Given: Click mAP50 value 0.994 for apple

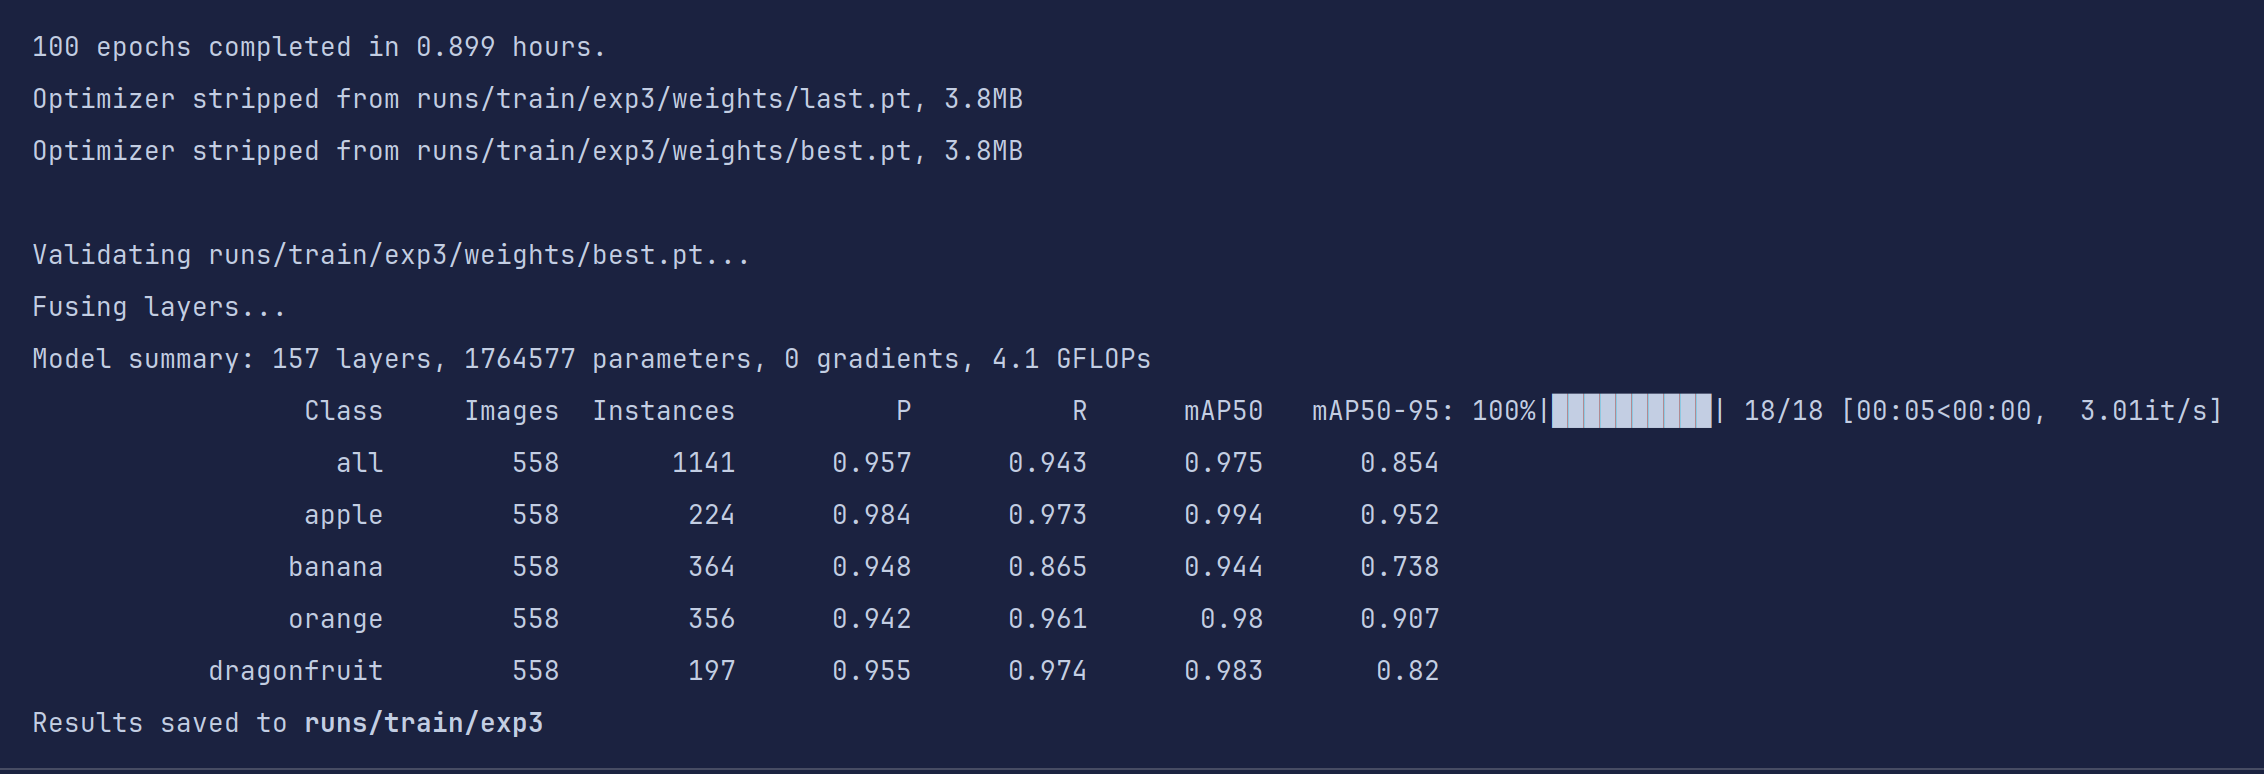Looking at the screenshot, I should coord(1223,515).
